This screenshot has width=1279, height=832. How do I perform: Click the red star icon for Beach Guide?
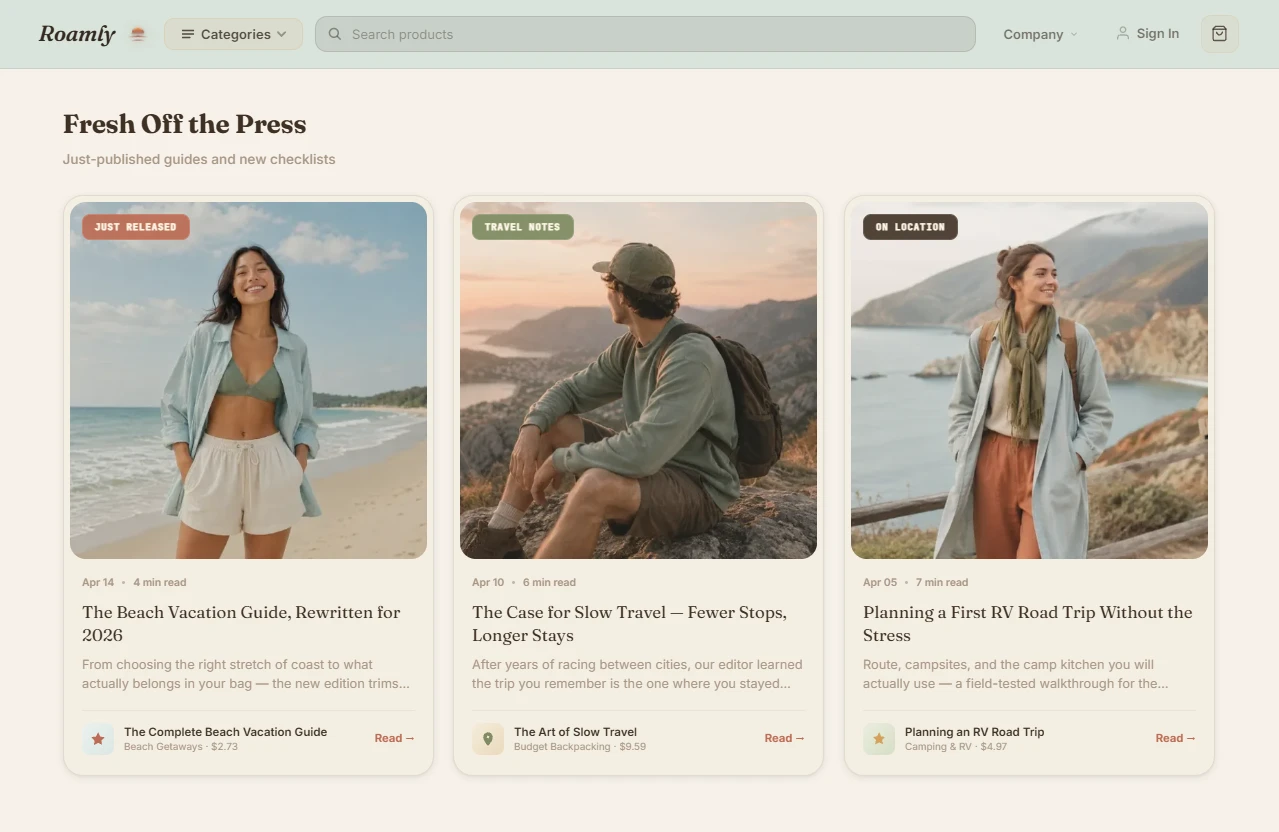98,739
